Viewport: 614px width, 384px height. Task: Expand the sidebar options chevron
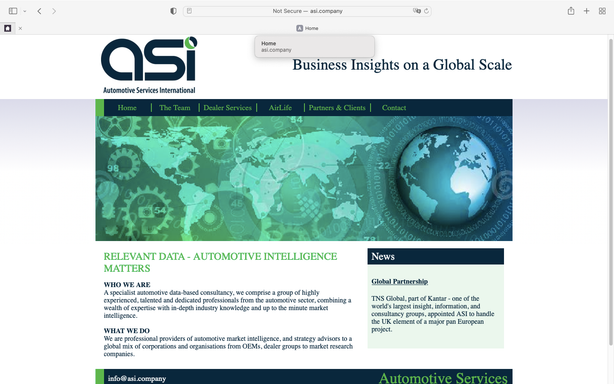point(25,11)
